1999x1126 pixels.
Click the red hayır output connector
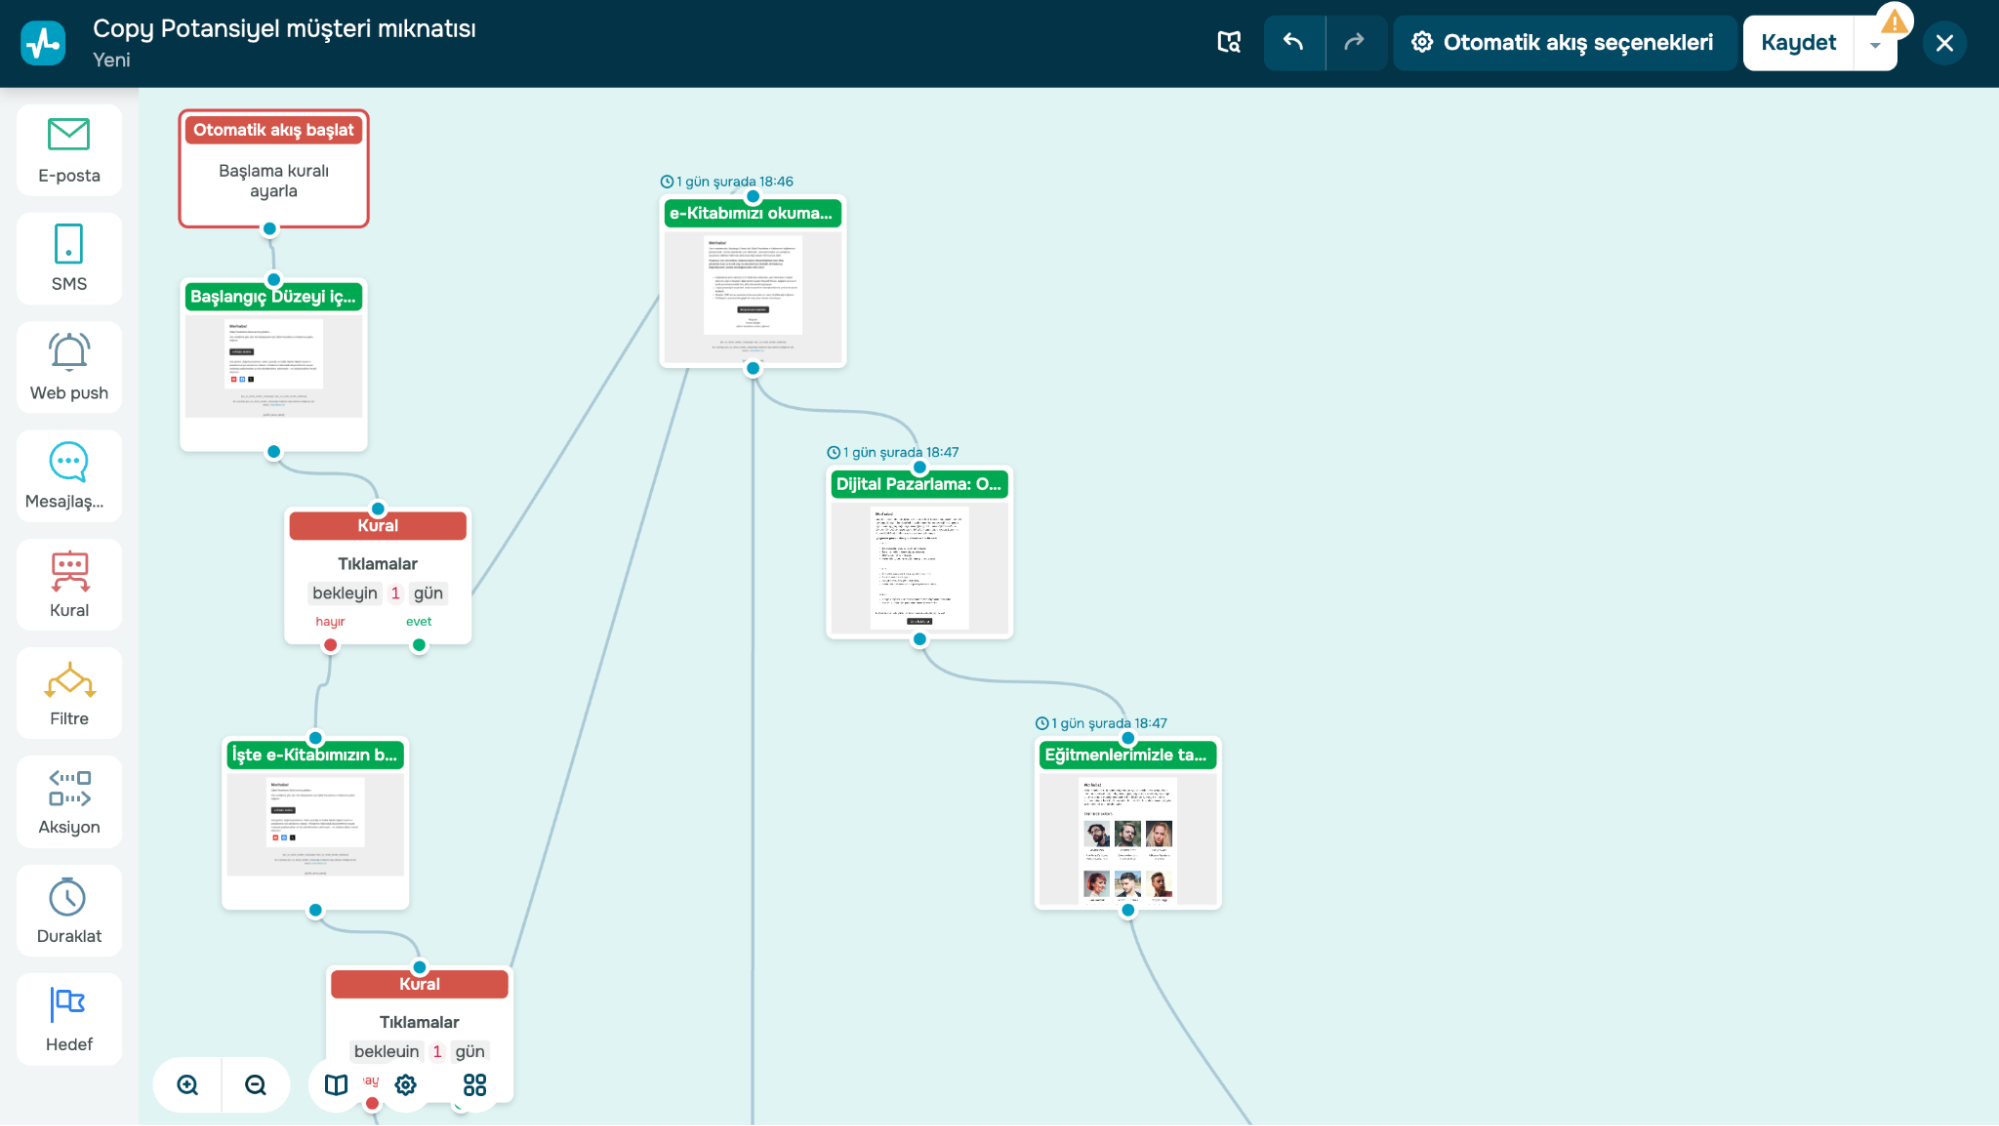coord(330,645)
